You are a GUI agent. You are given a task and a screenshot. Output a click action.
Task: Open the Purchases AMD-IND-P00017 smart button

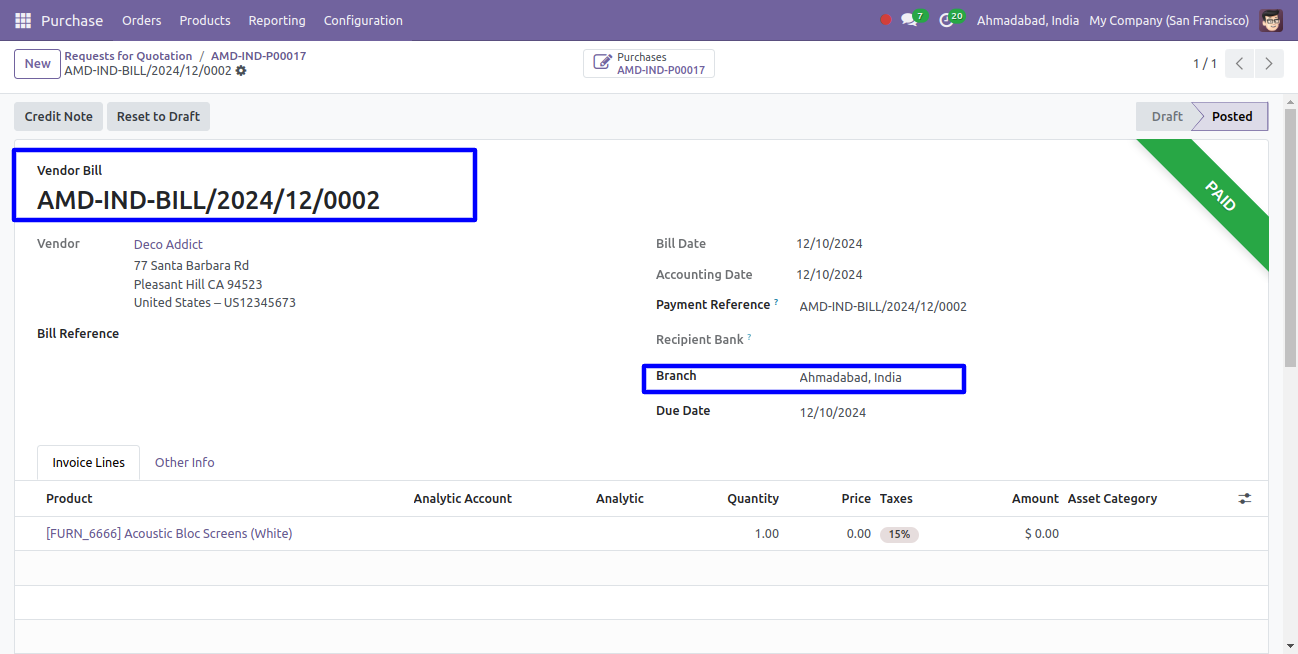[649, 64]
